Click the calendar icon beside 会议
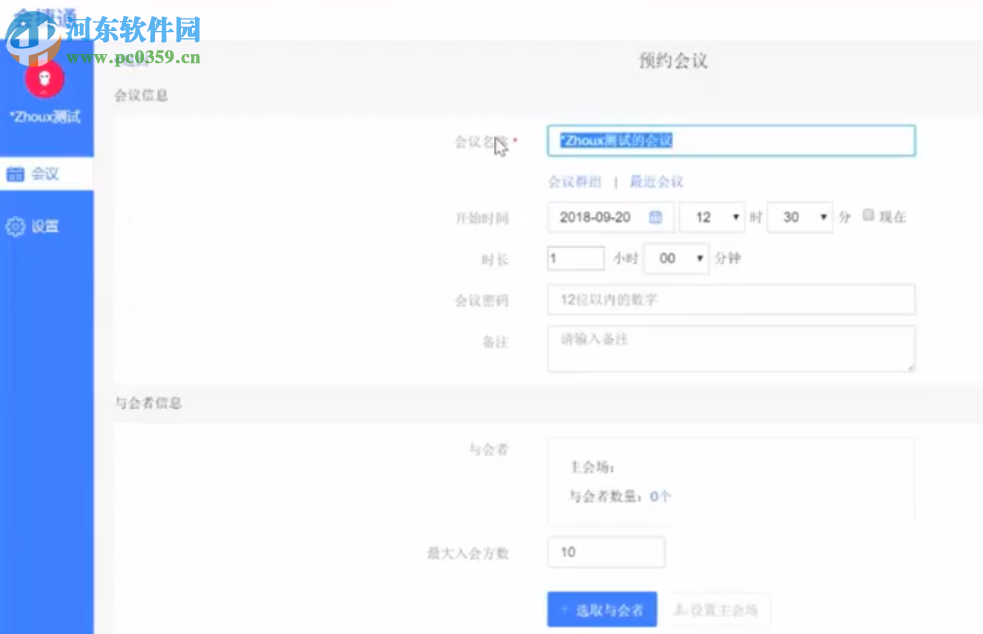 (15, 174)
